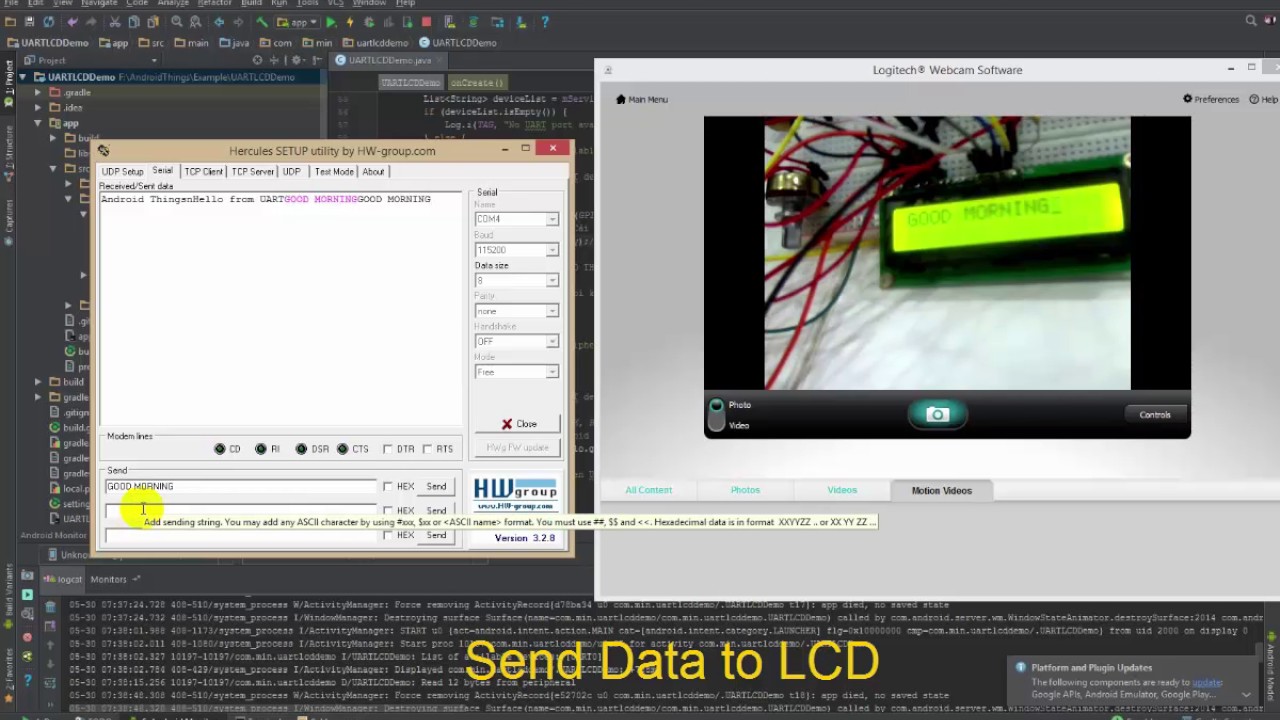The height and width of the screenshot is (720, 1280).
Task: Open the UARTLCDDemo.java editor tab
Action: click(390, 60)
